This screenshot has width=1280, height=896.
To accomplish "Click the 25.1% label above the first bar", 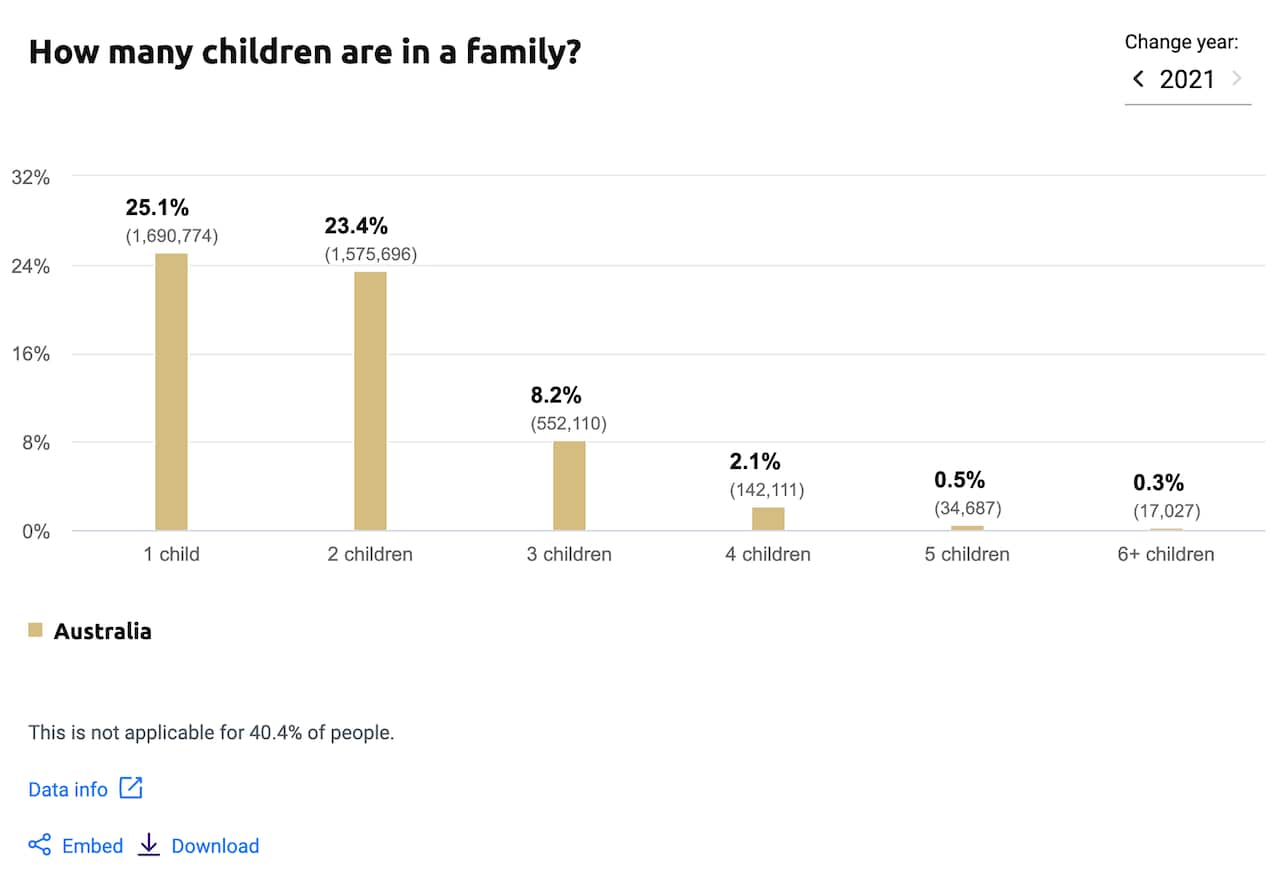I will pos(158,207).
